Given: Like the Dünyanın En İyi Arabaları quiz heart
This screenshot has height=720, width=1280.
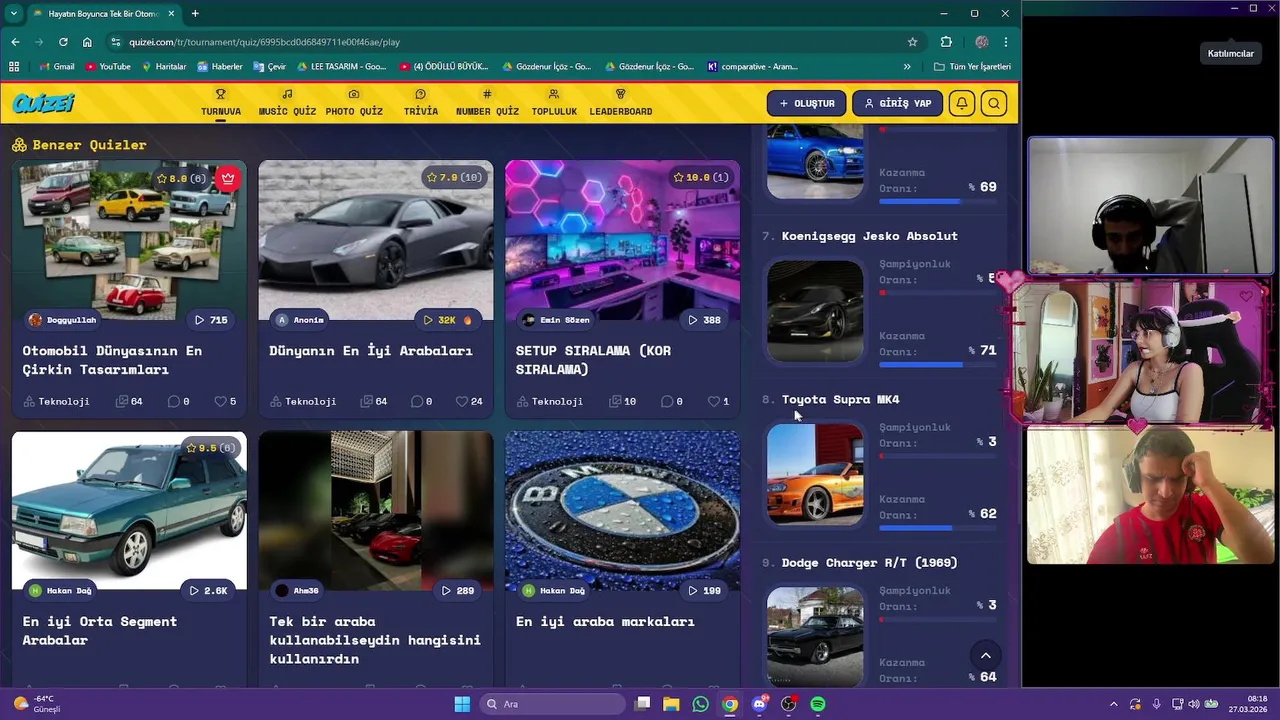Looking at the screenshot, I should click(x=469, y=401).
